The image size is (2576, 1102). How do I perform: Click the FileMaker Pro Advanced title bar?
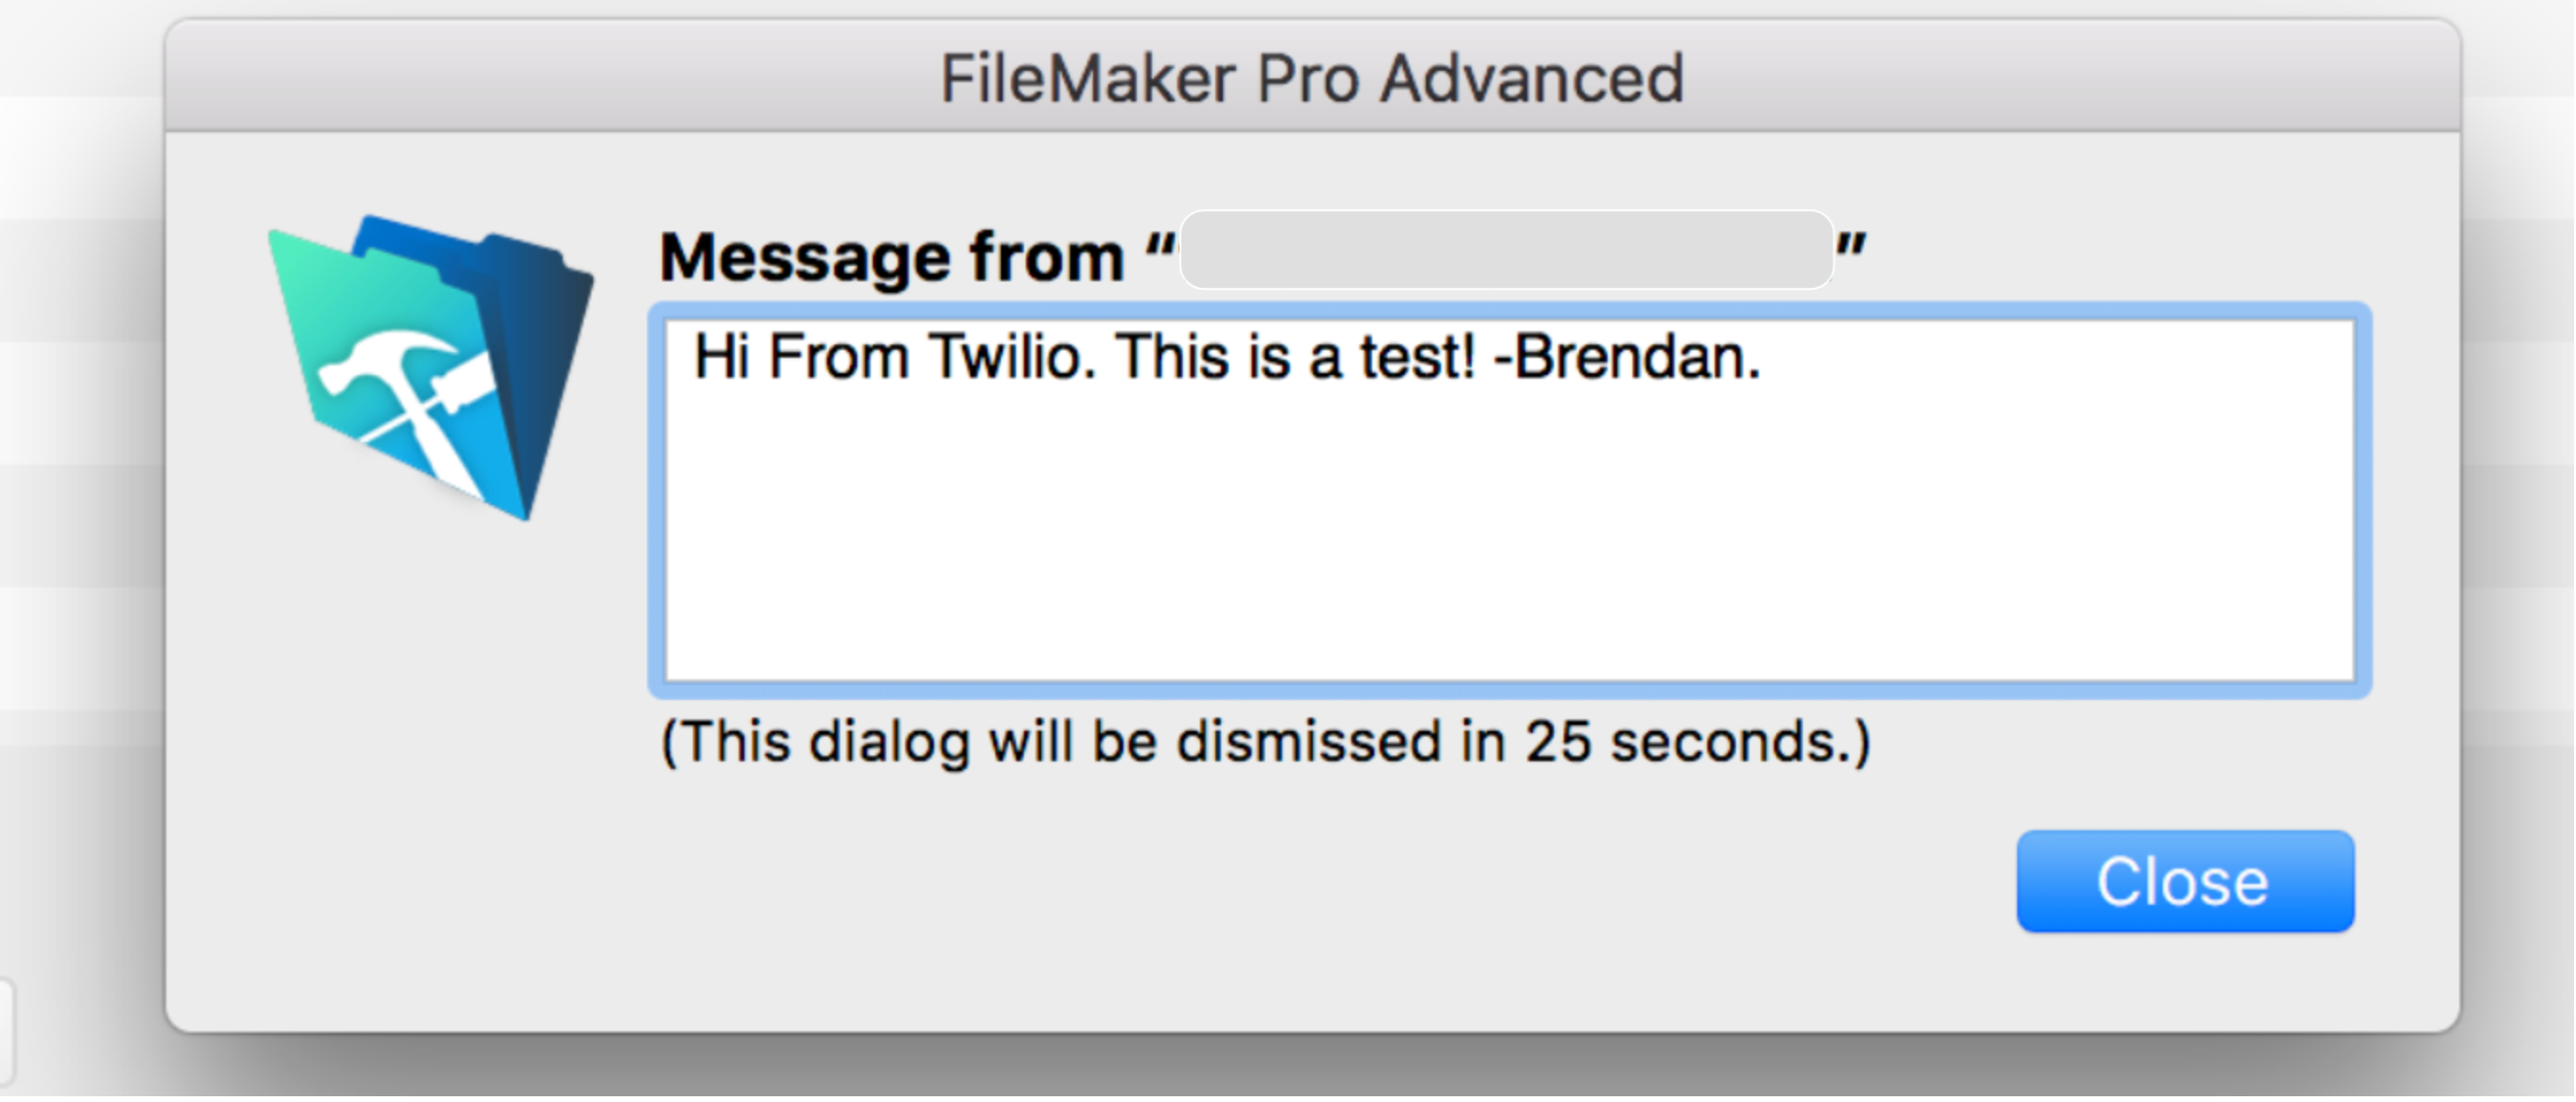1312,78
